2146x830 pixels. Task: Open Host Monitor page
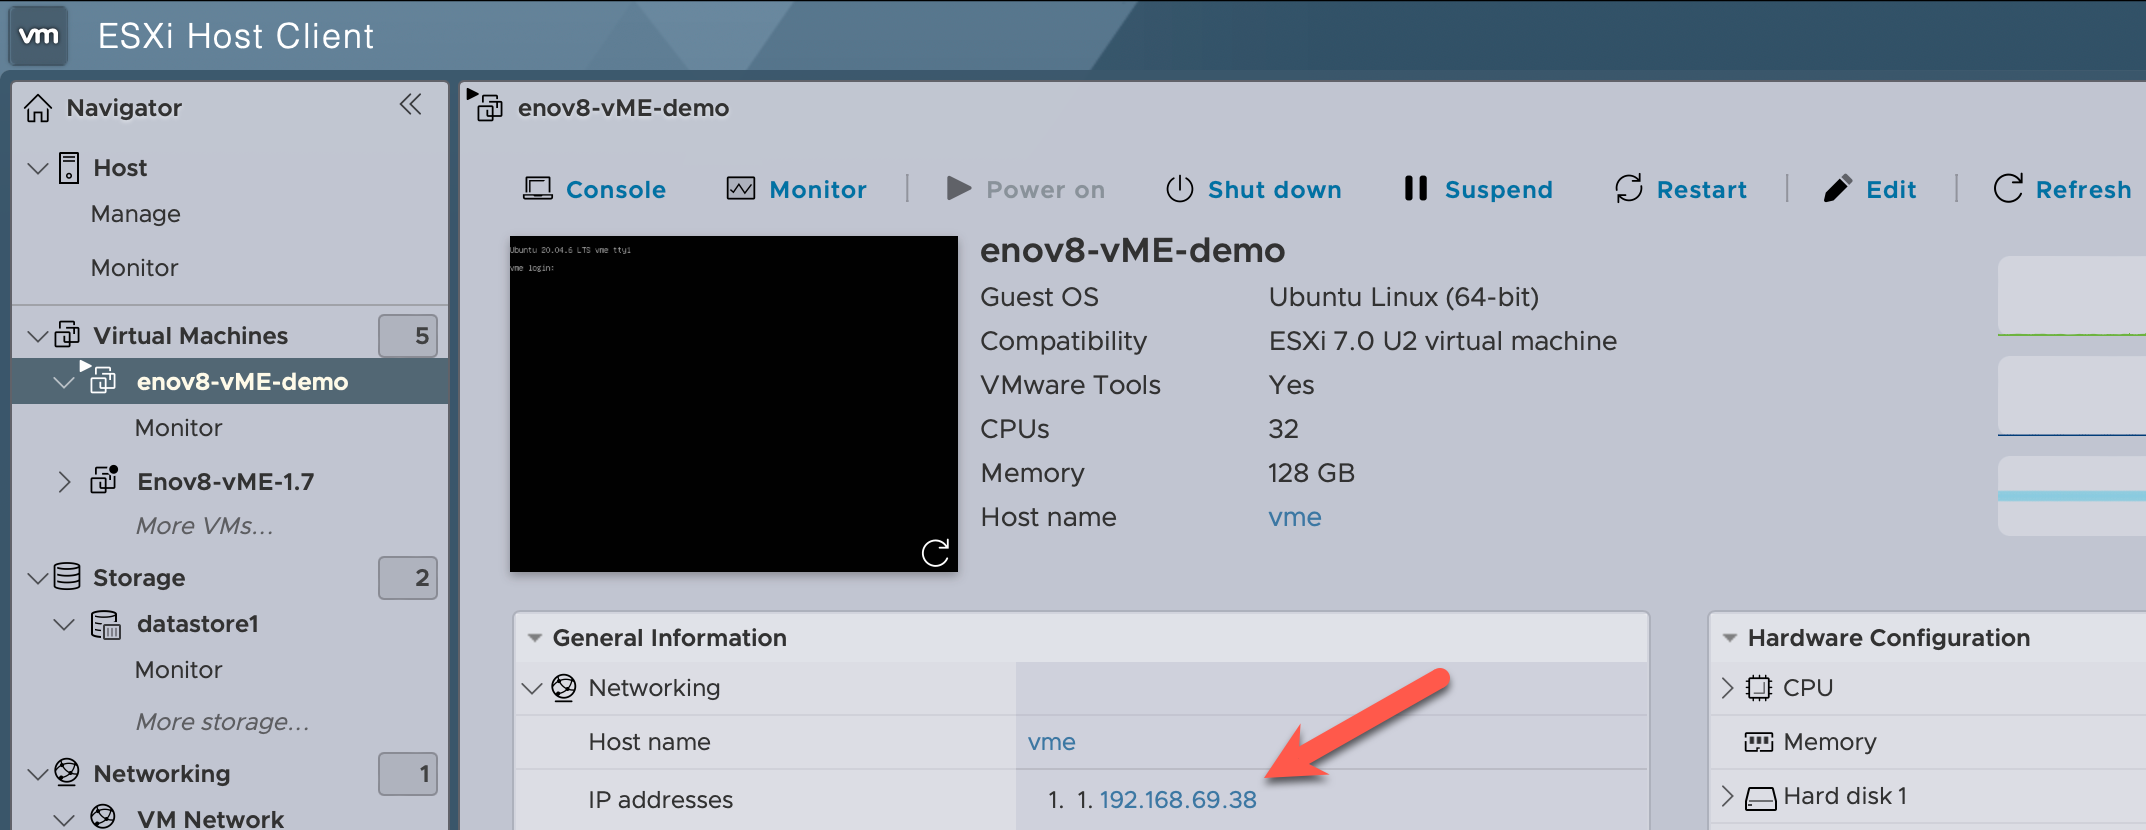pos(134,268)
